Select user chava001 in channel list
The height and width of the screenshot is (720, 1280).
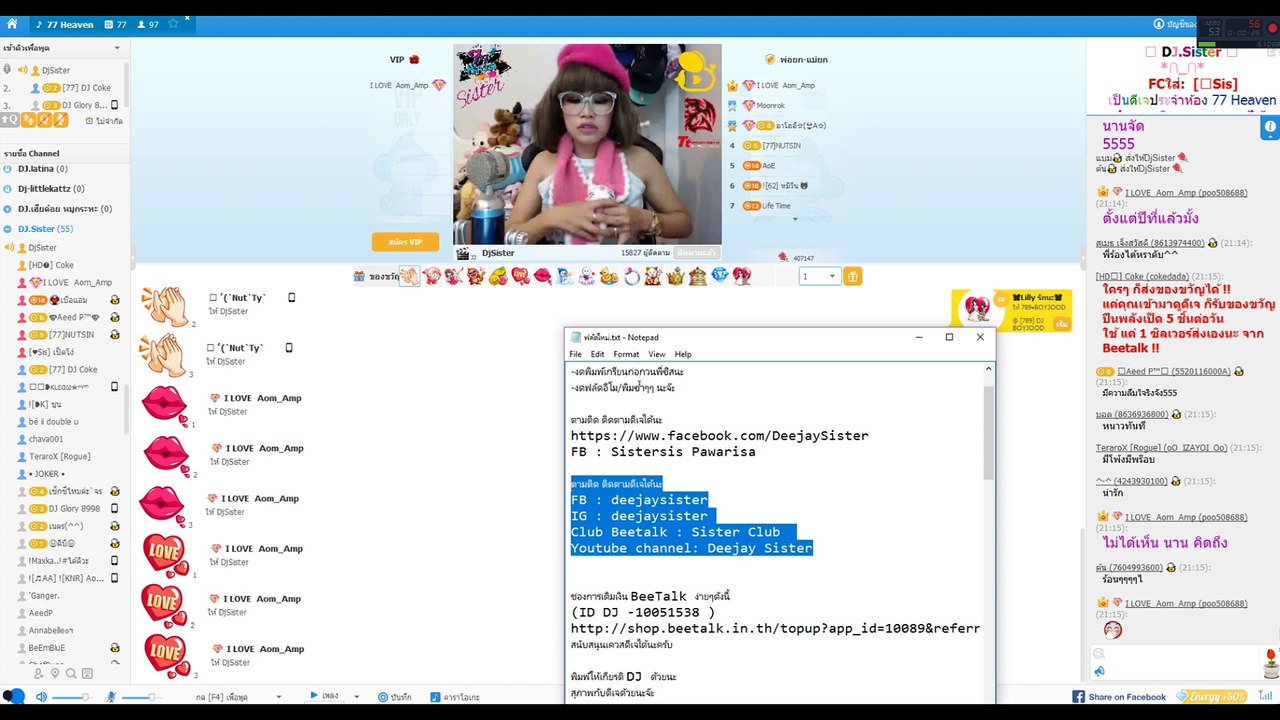pyautogui.click(x=46, y=439)
